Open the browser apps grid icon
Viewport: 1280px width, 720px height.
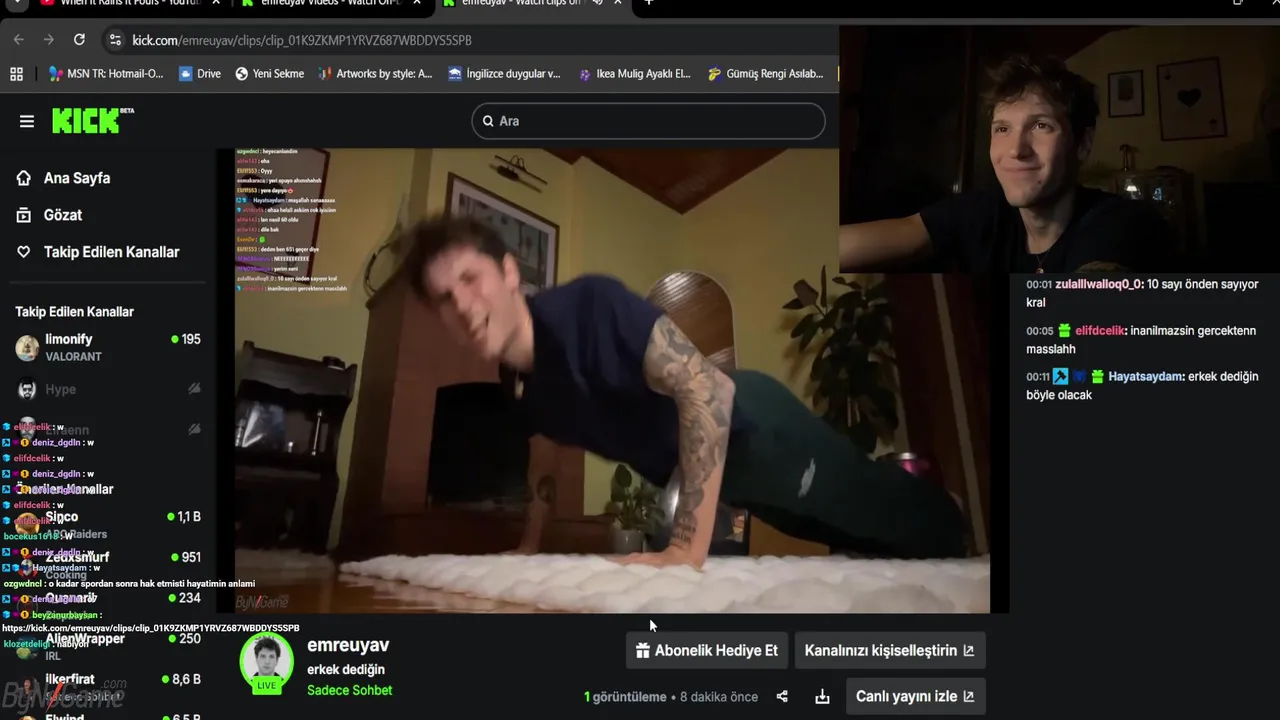tap(16, 73)
